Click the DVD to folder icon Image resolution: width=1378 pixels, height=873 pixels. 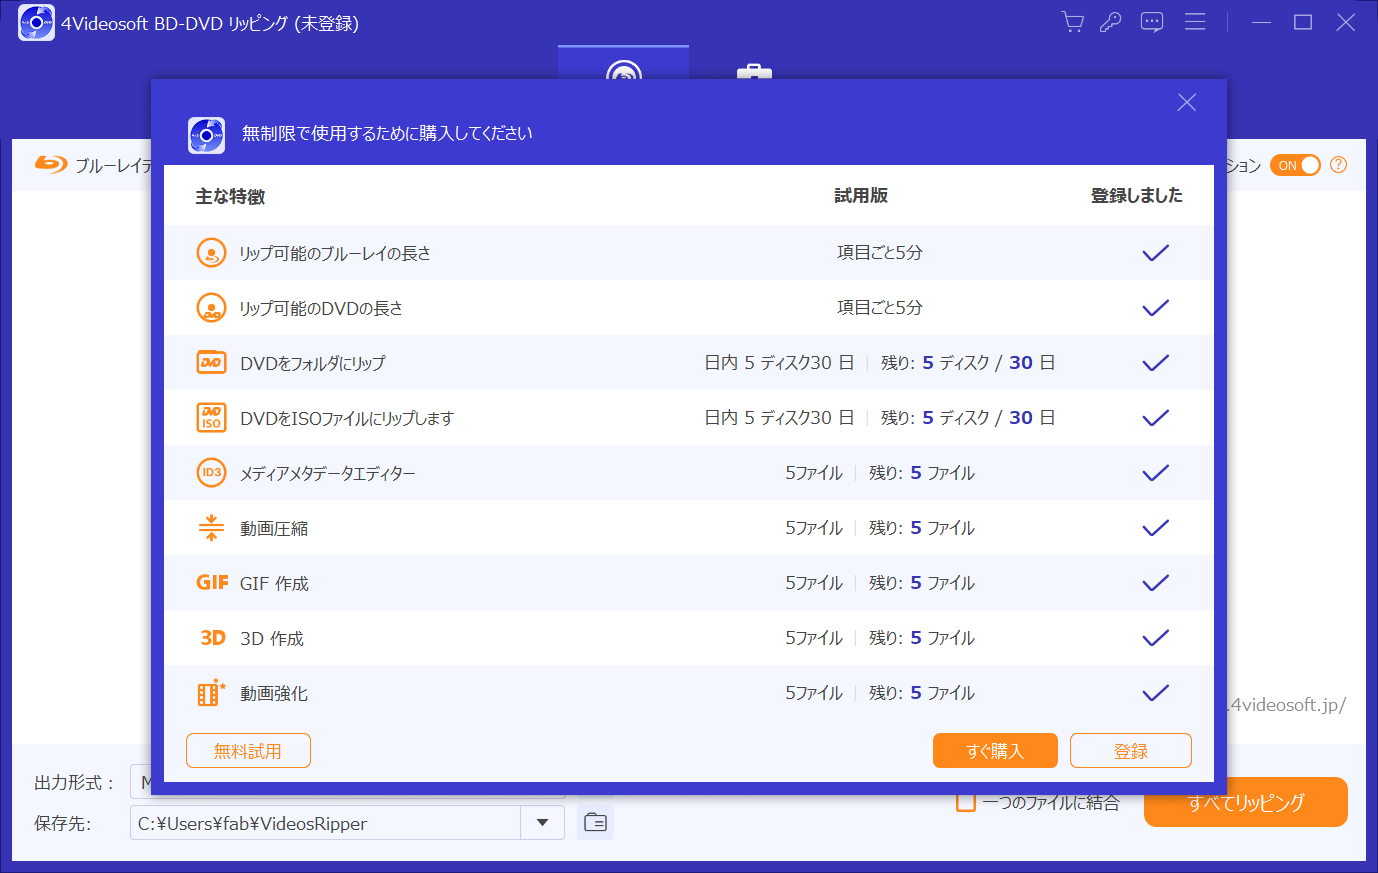[211, 363]
